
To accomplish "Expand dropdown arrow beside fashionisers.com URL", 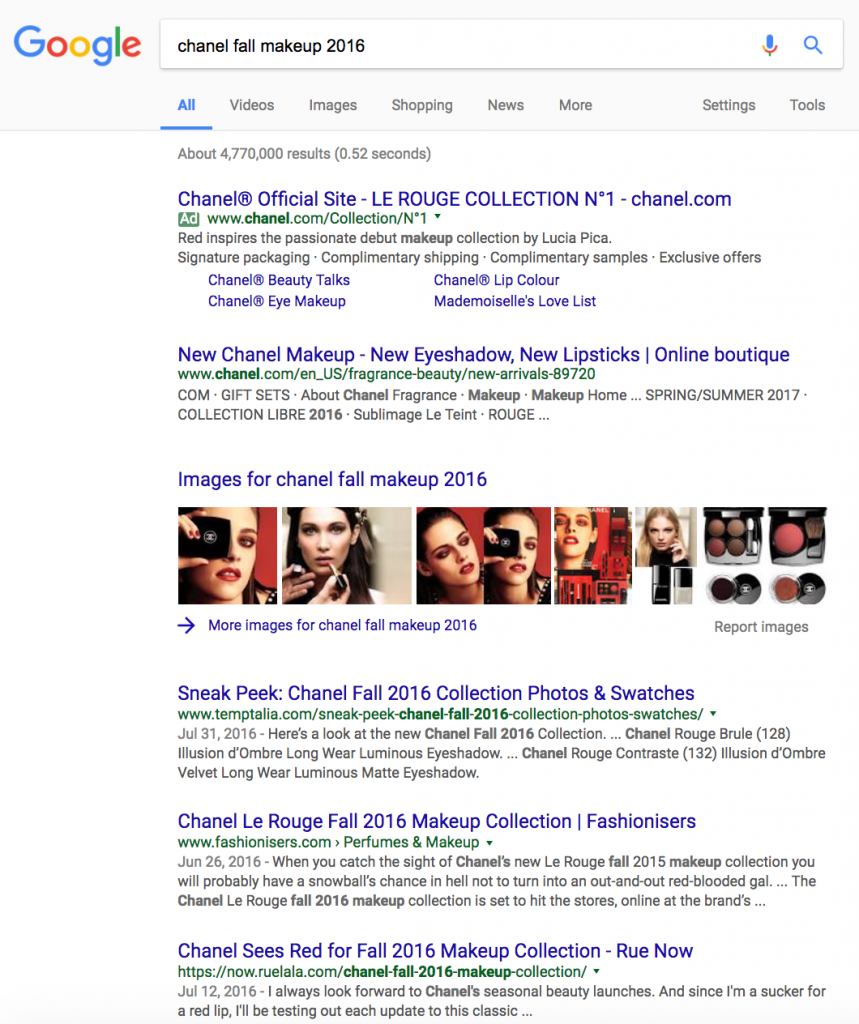I will tap(489, 842).
